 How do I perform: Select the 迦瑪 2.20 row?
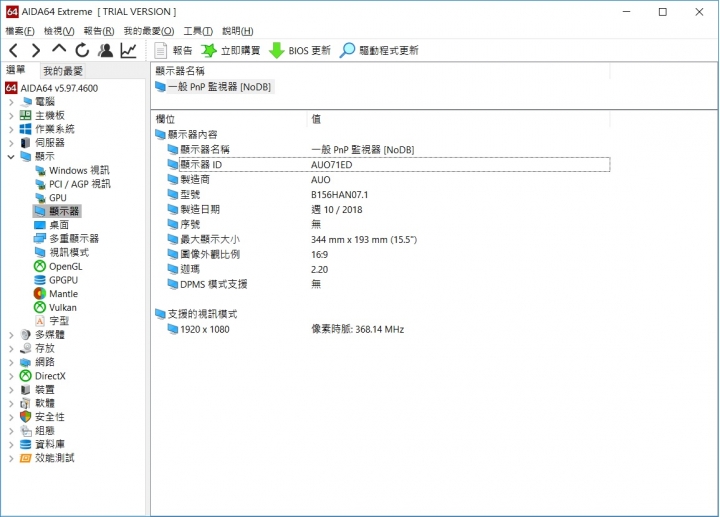tap(388, 269)
